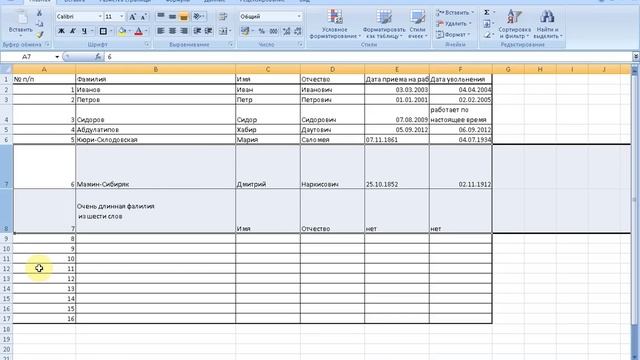
Task: Open Cell Styles (Стили ячеек)
Action: (x=418, y=24)
